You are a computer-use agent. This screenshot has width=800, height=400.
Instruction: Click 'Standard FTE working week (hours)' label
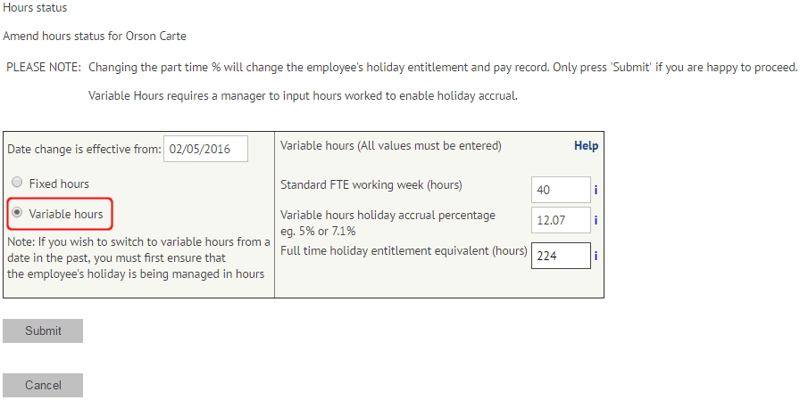[x=371, y=185]
